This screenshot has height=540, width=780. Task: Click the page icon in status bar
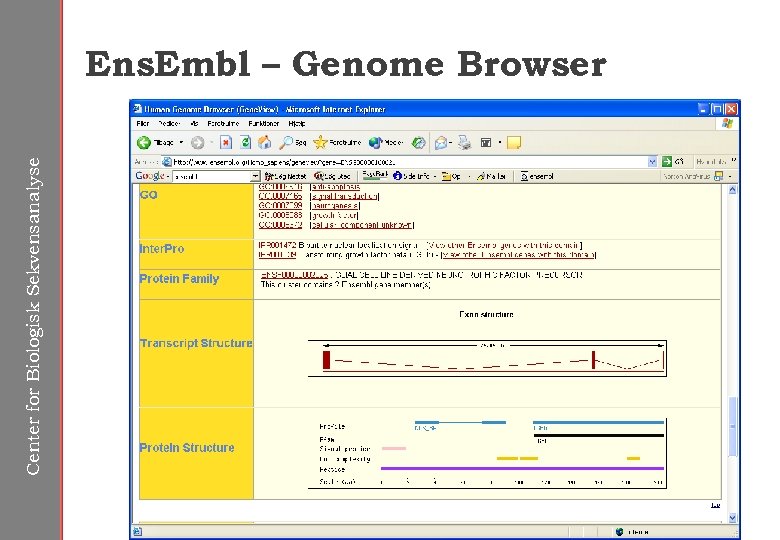pos(138,532)
